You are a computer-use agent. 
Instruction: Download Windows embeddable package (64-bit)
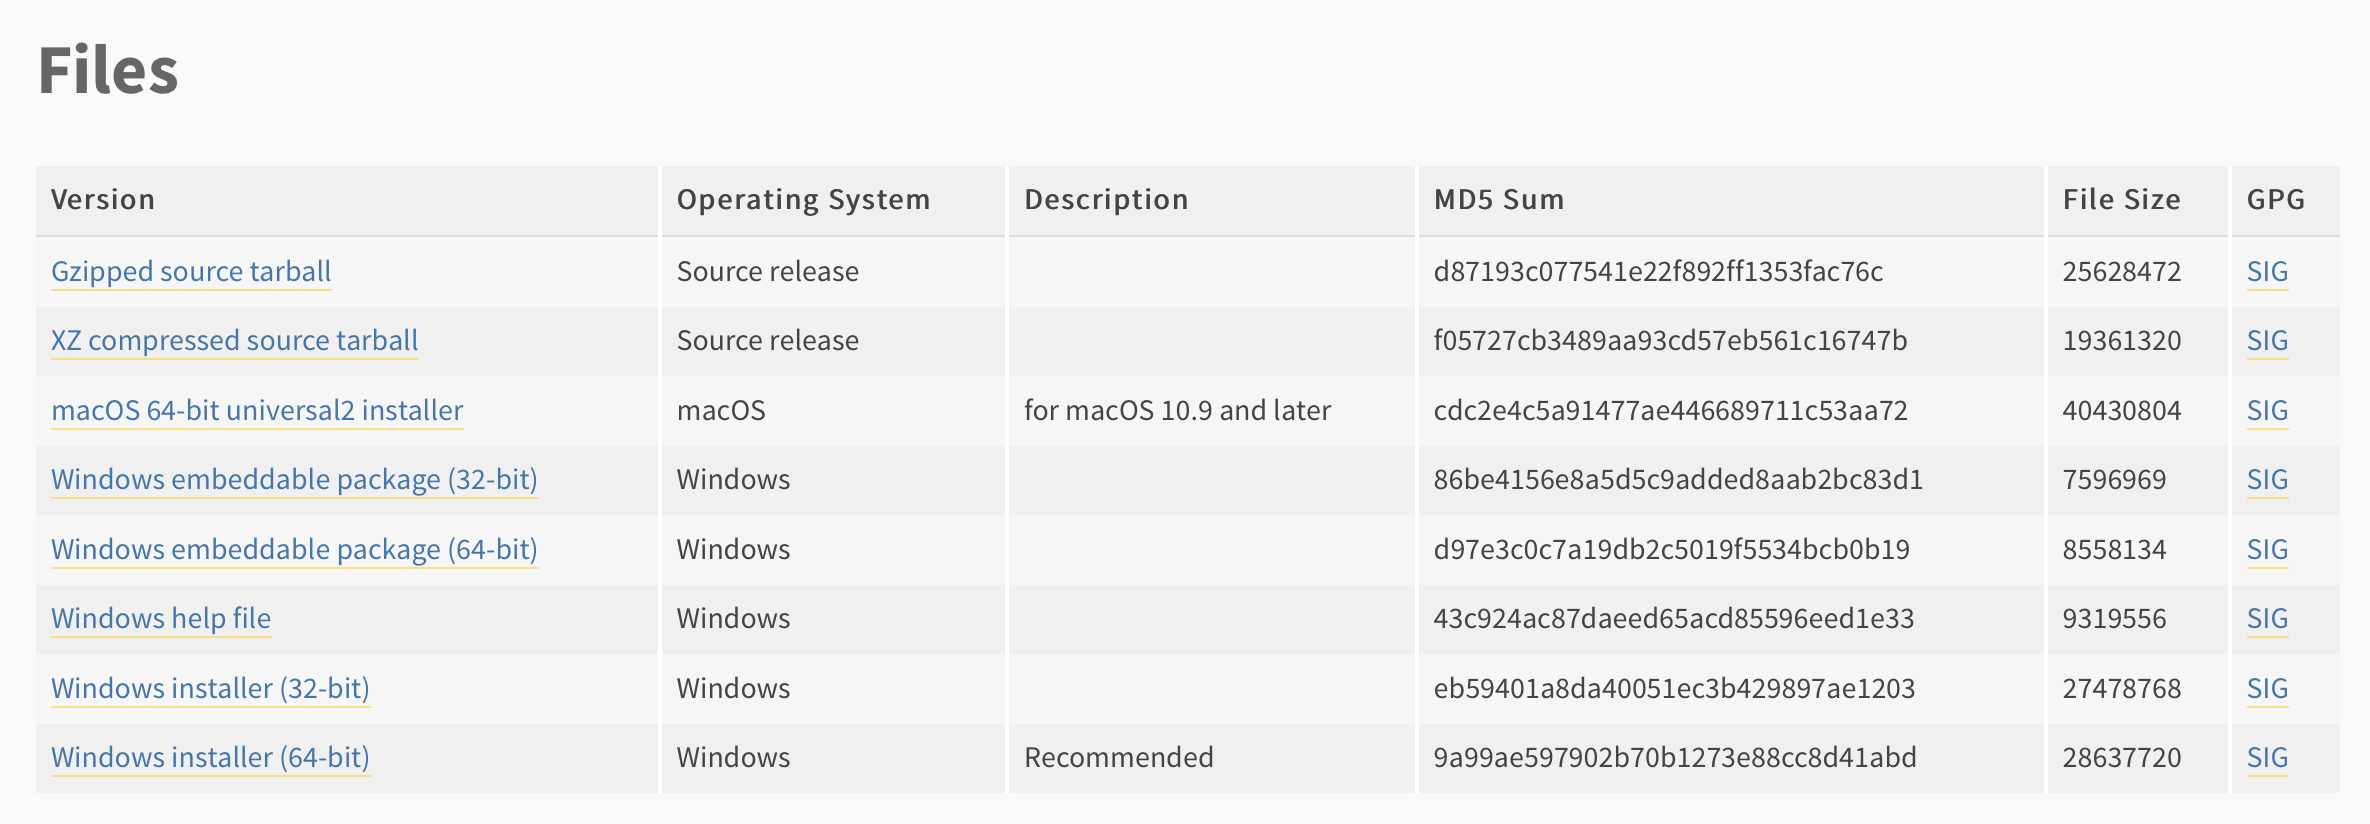tap(294, 550)
